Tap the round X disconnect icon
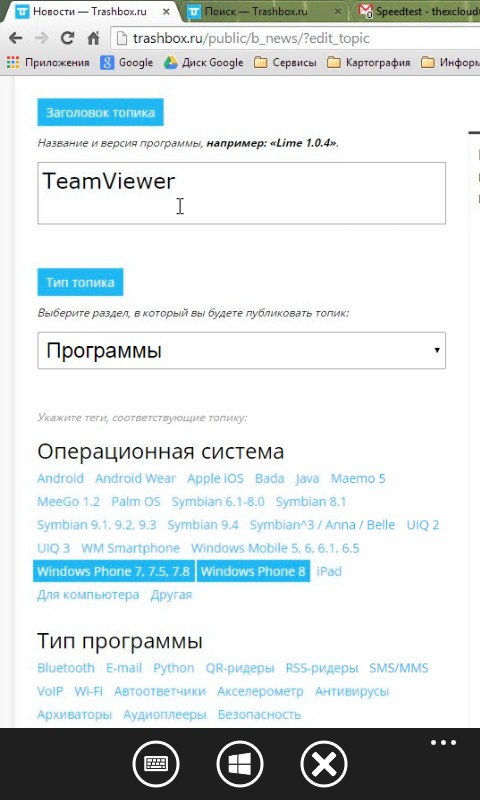This screenshot has width=480, height=800. 324,764
